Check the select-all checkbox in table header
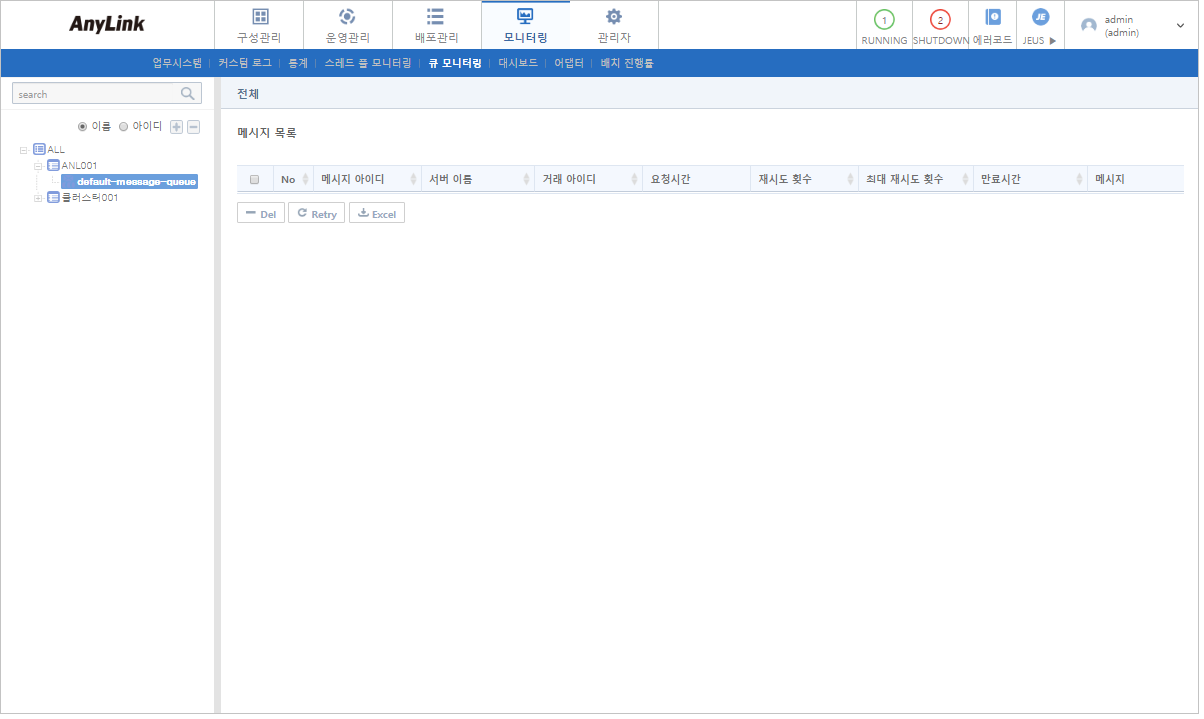The image size is (1204, 719). (x=254, y=180)
